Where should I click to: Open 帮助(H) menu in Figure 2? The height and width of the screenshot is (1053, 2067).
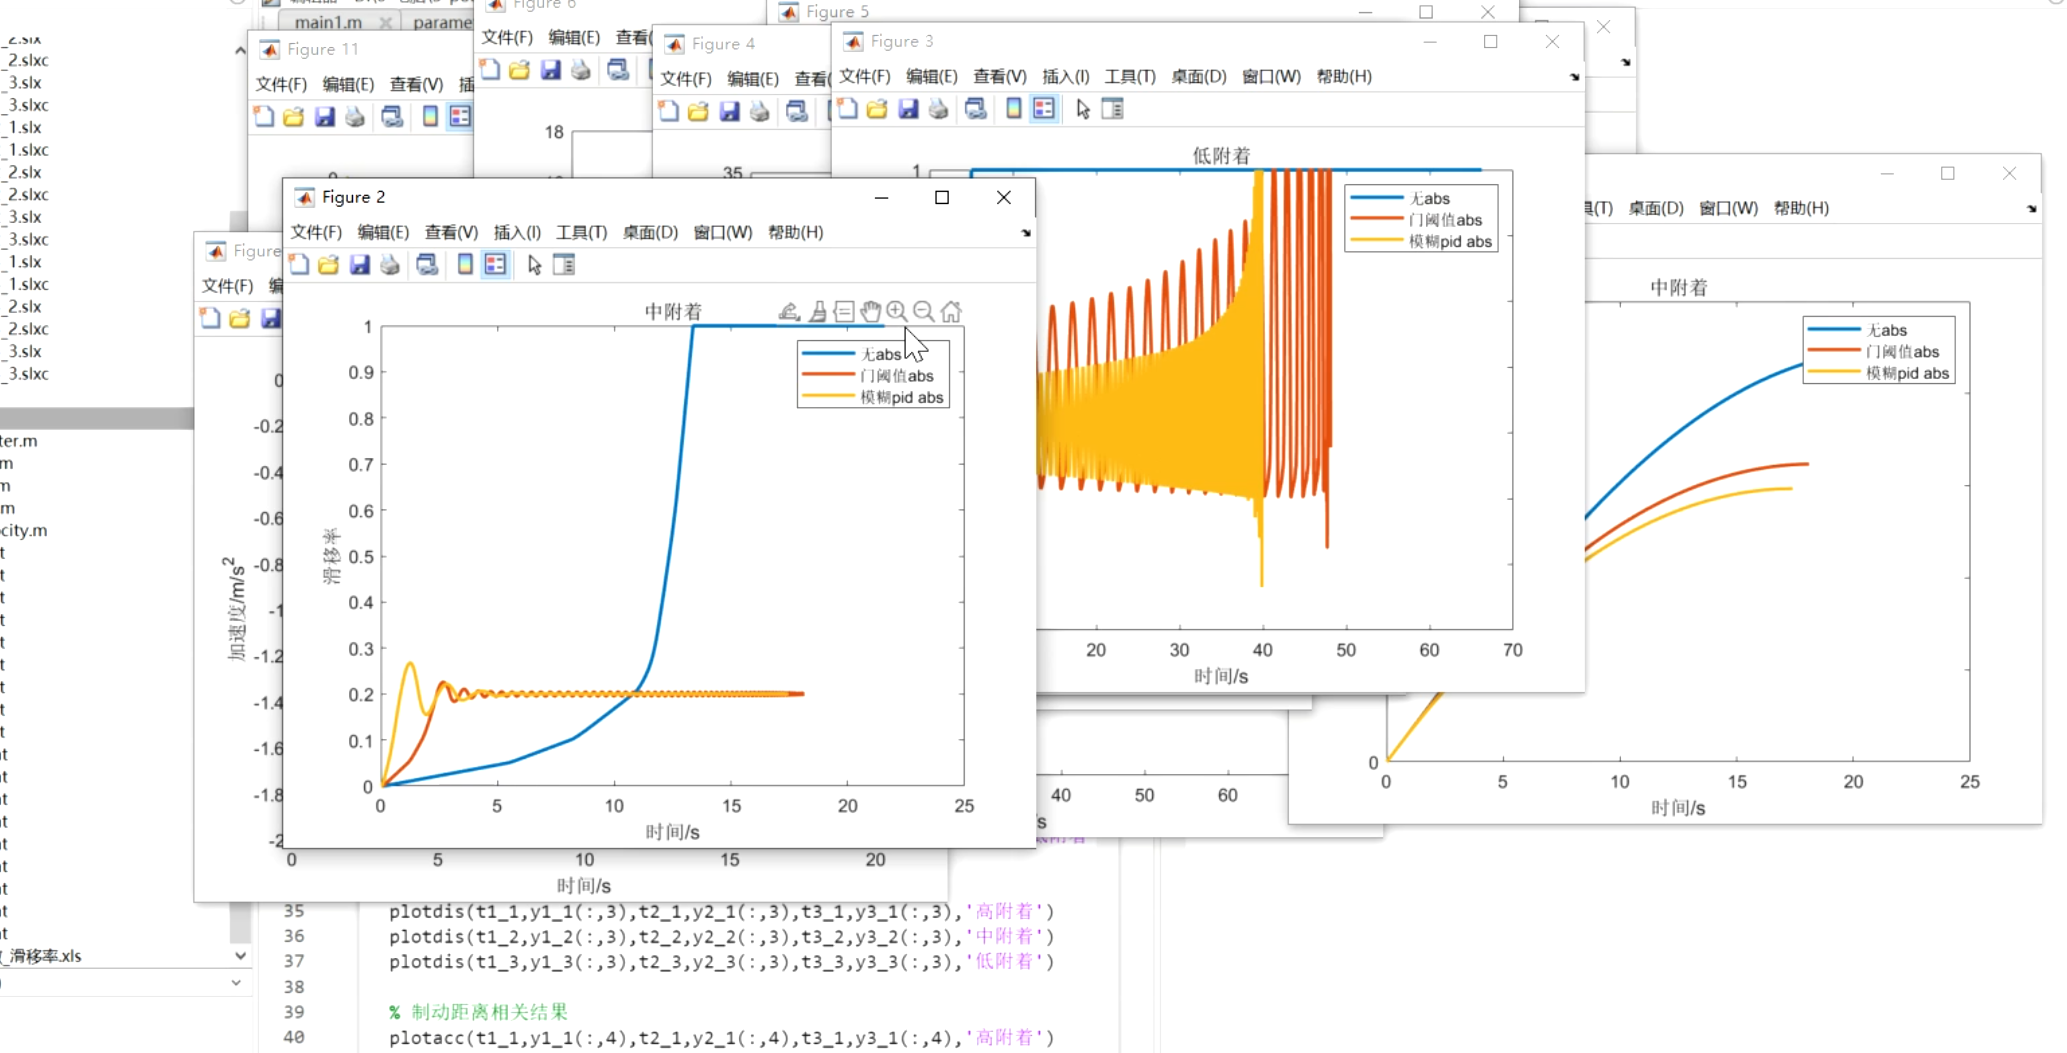(795, 232)
